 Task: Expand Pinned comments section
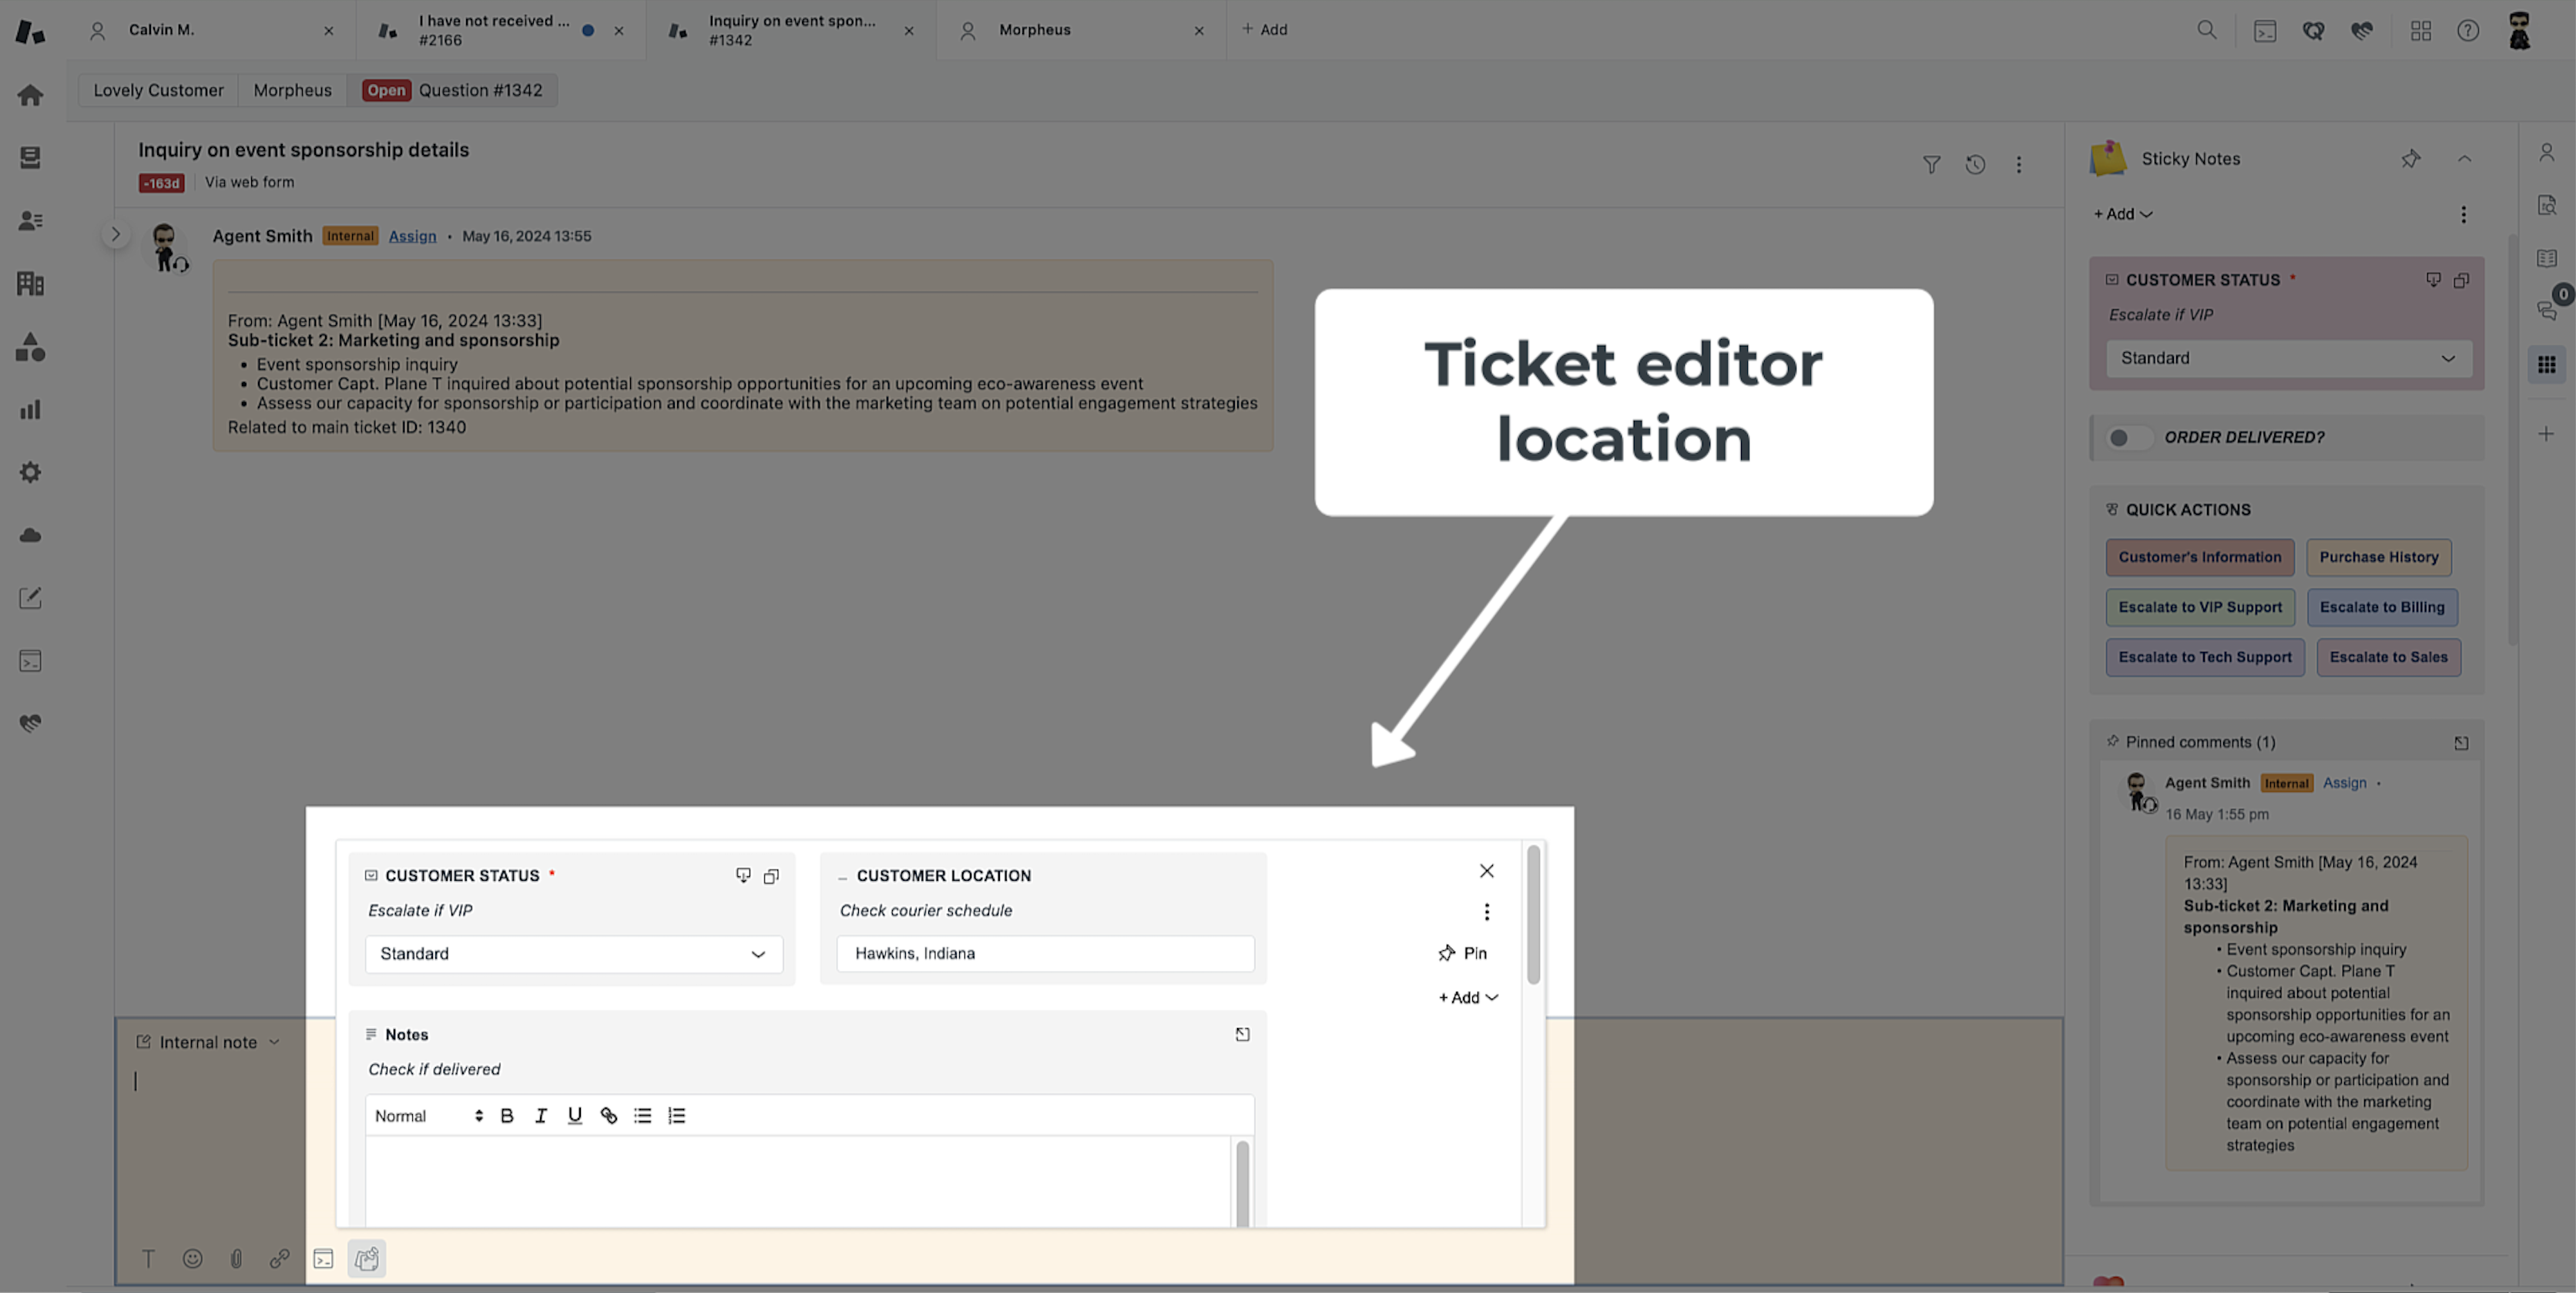point(2461,743)
